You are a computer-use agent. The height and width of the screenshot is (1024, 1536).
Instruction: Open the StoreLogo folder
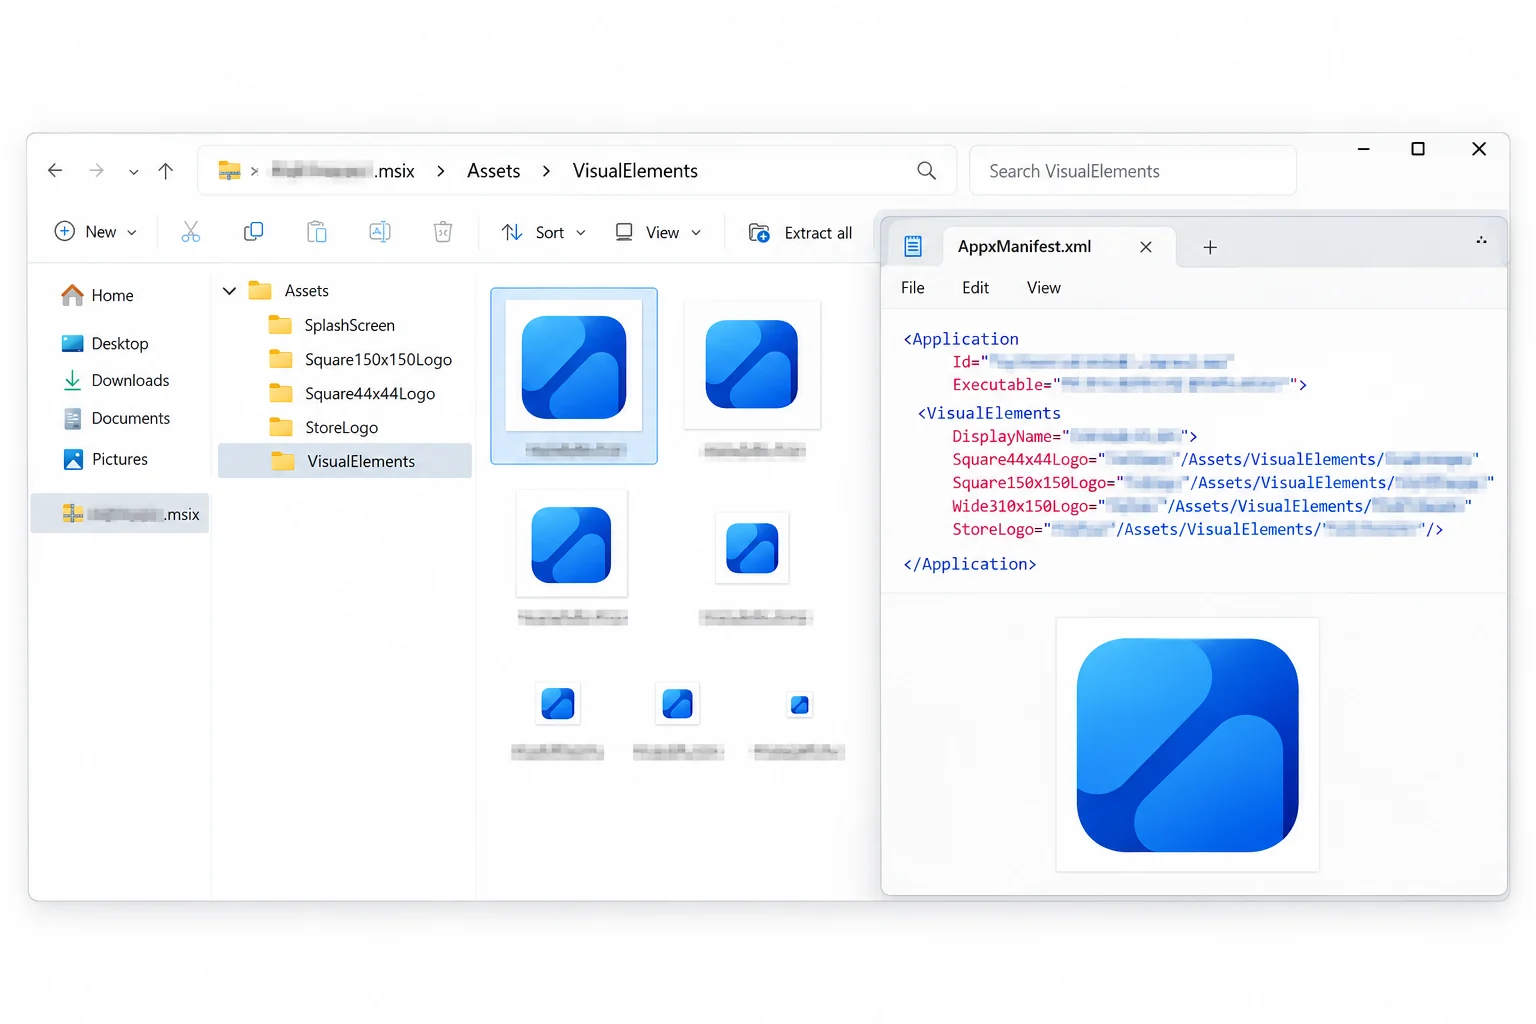coord(324,427)
